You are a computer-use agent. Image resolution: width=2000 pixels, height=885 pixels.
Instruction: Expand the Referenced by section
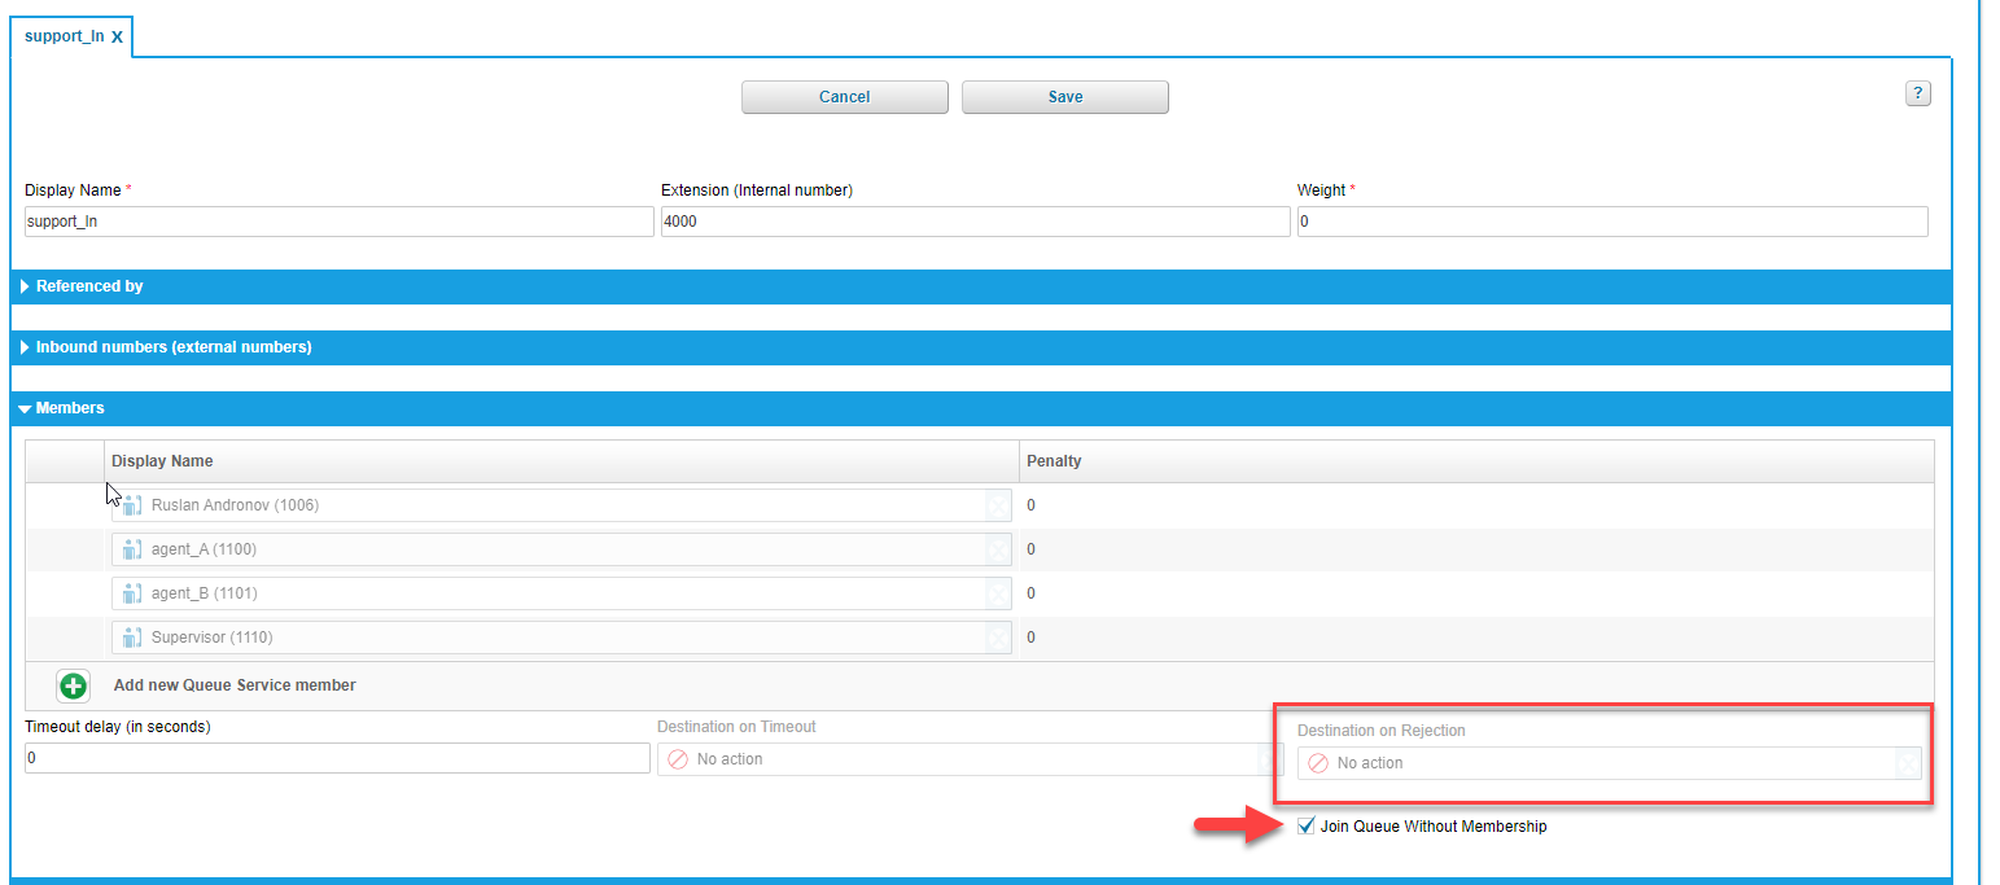pyautogui.click(x=89, y=286)
